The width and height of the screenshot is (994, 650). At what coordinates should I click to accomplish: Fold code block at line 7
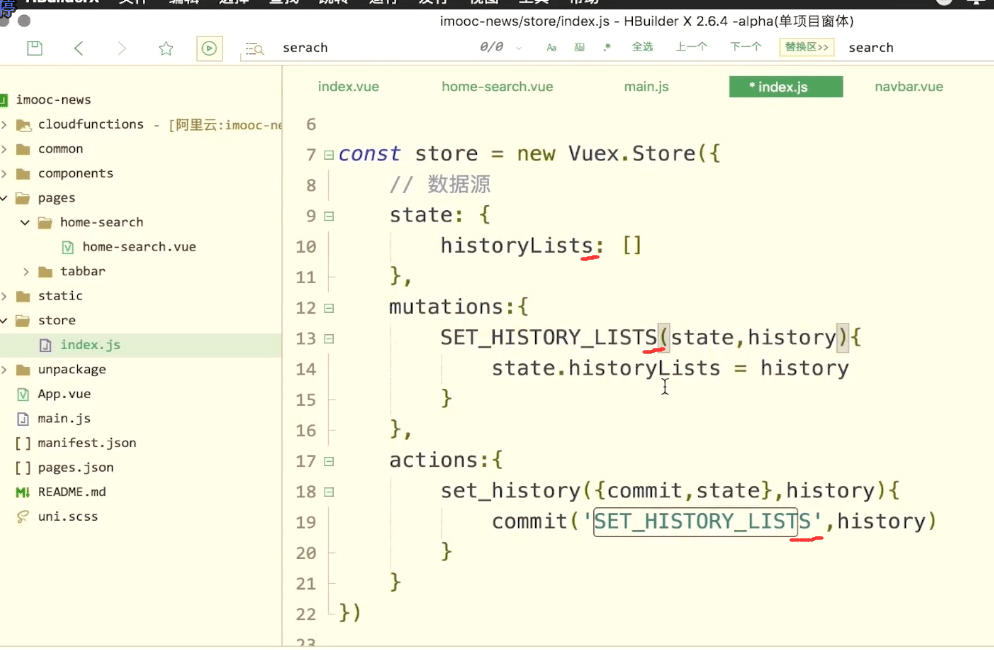329,155
